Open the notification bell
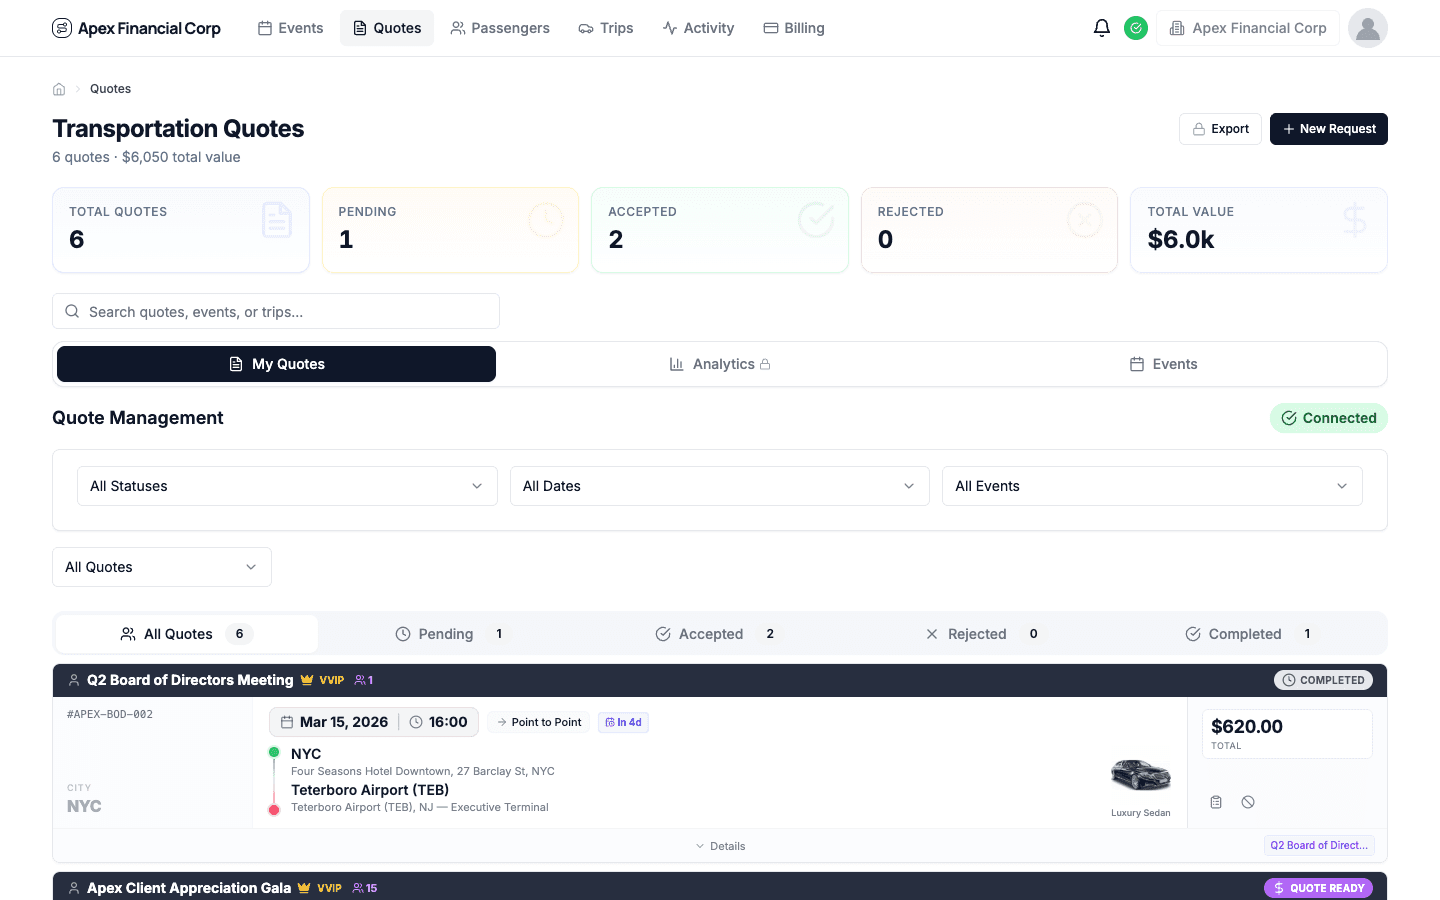1440x900 pixels. 1102,27
